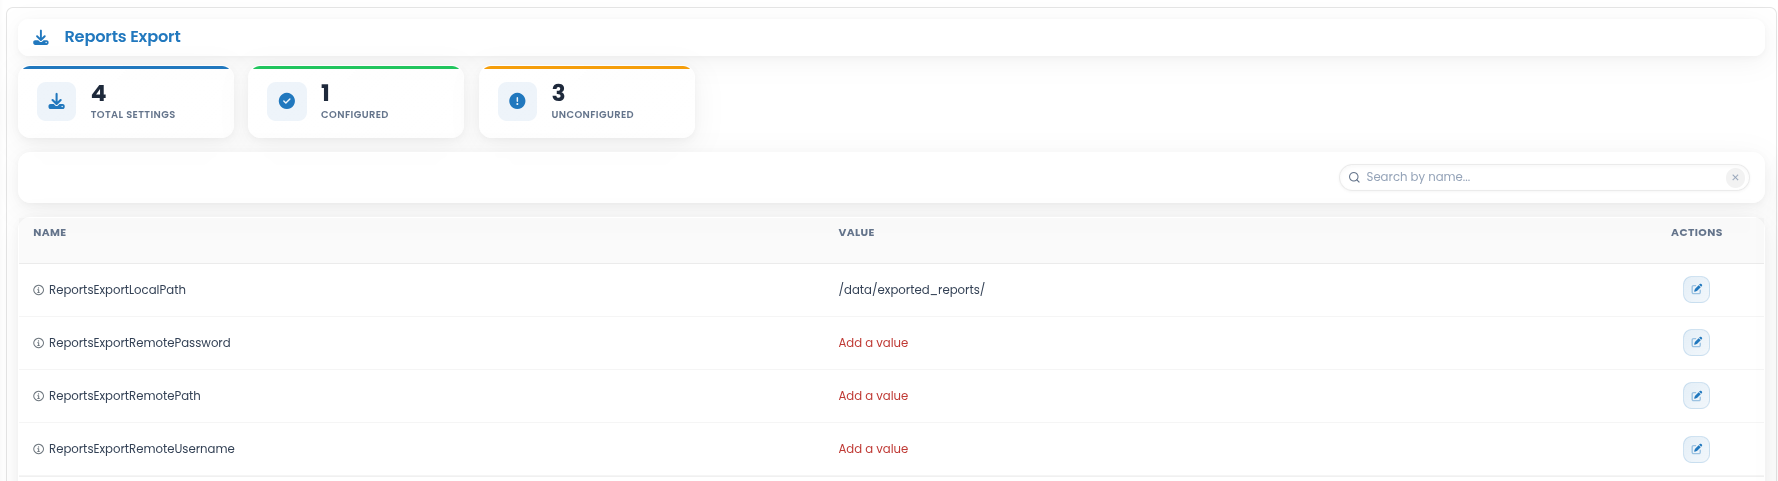Click the CONFIGURED label
The image size is (1778, 481).
(x=354, y=115)
